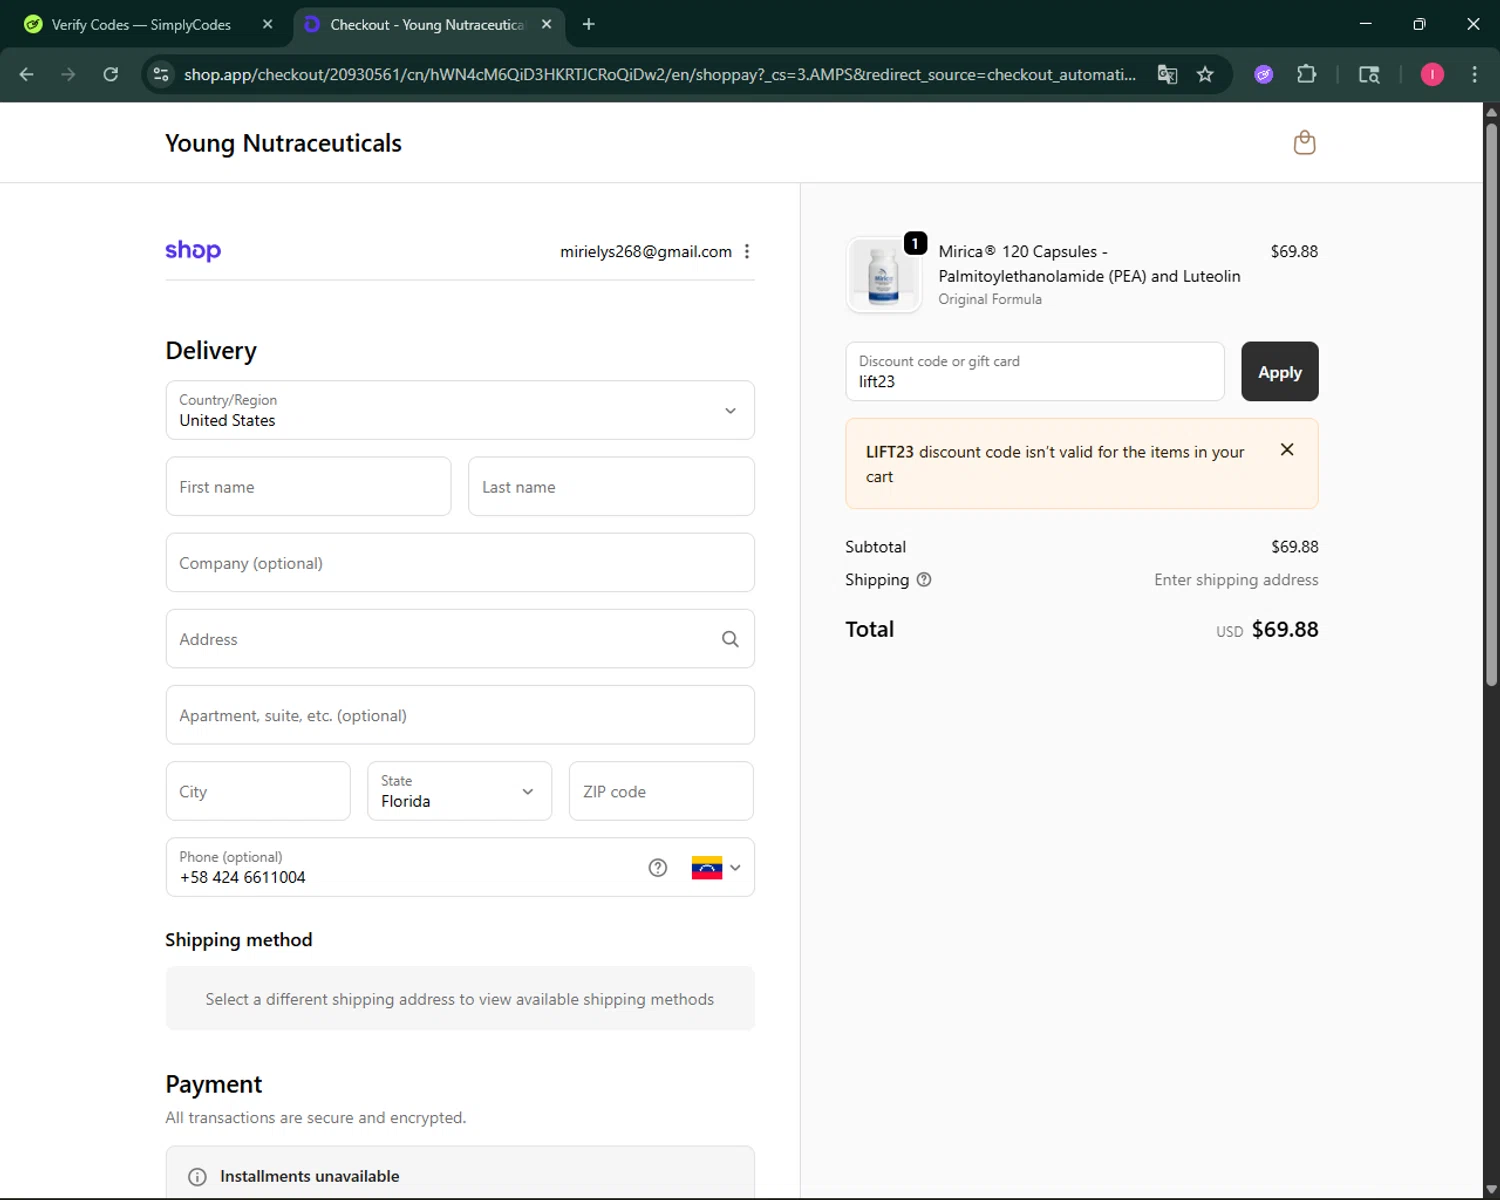This screenshot has width=1500, height=1200.
Task: Open the purple extension icon
Action: tap(1264, 74)
